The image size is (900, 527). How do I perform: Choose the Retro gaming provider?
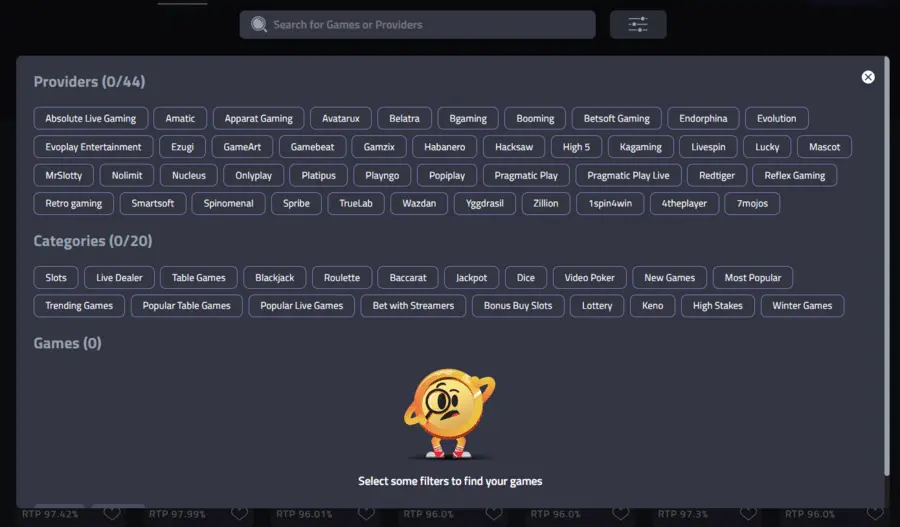pos(73,203)
